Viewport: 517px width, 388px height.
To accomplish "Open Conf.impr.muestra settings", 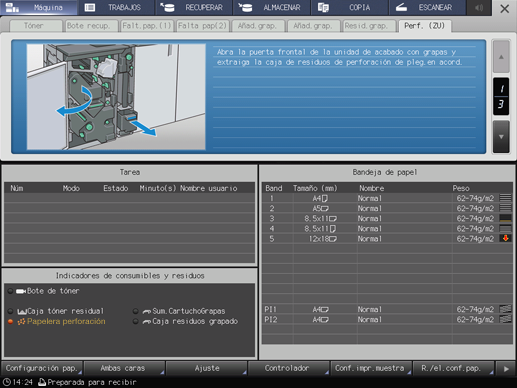I will (x=371, y=368).
